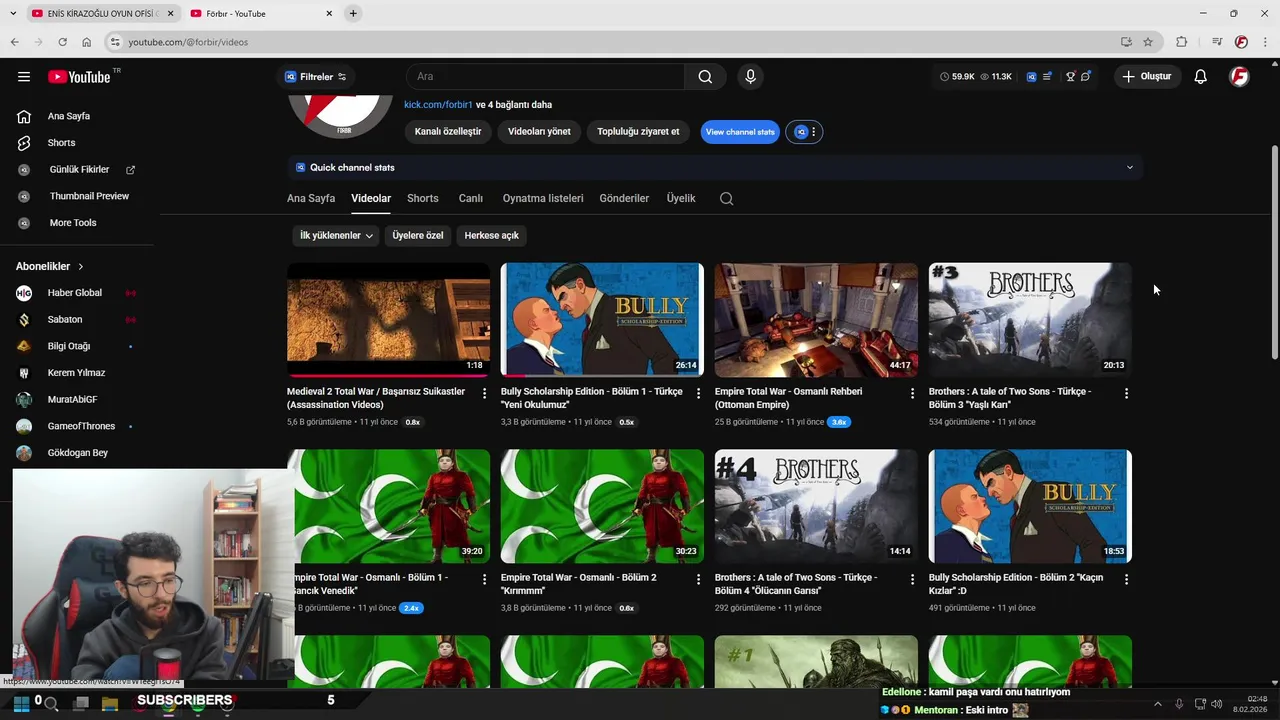The height and width of the screenshot is (720, 1280).
Task: Switch to the Canlı channel tab
Action: [471, 198]
